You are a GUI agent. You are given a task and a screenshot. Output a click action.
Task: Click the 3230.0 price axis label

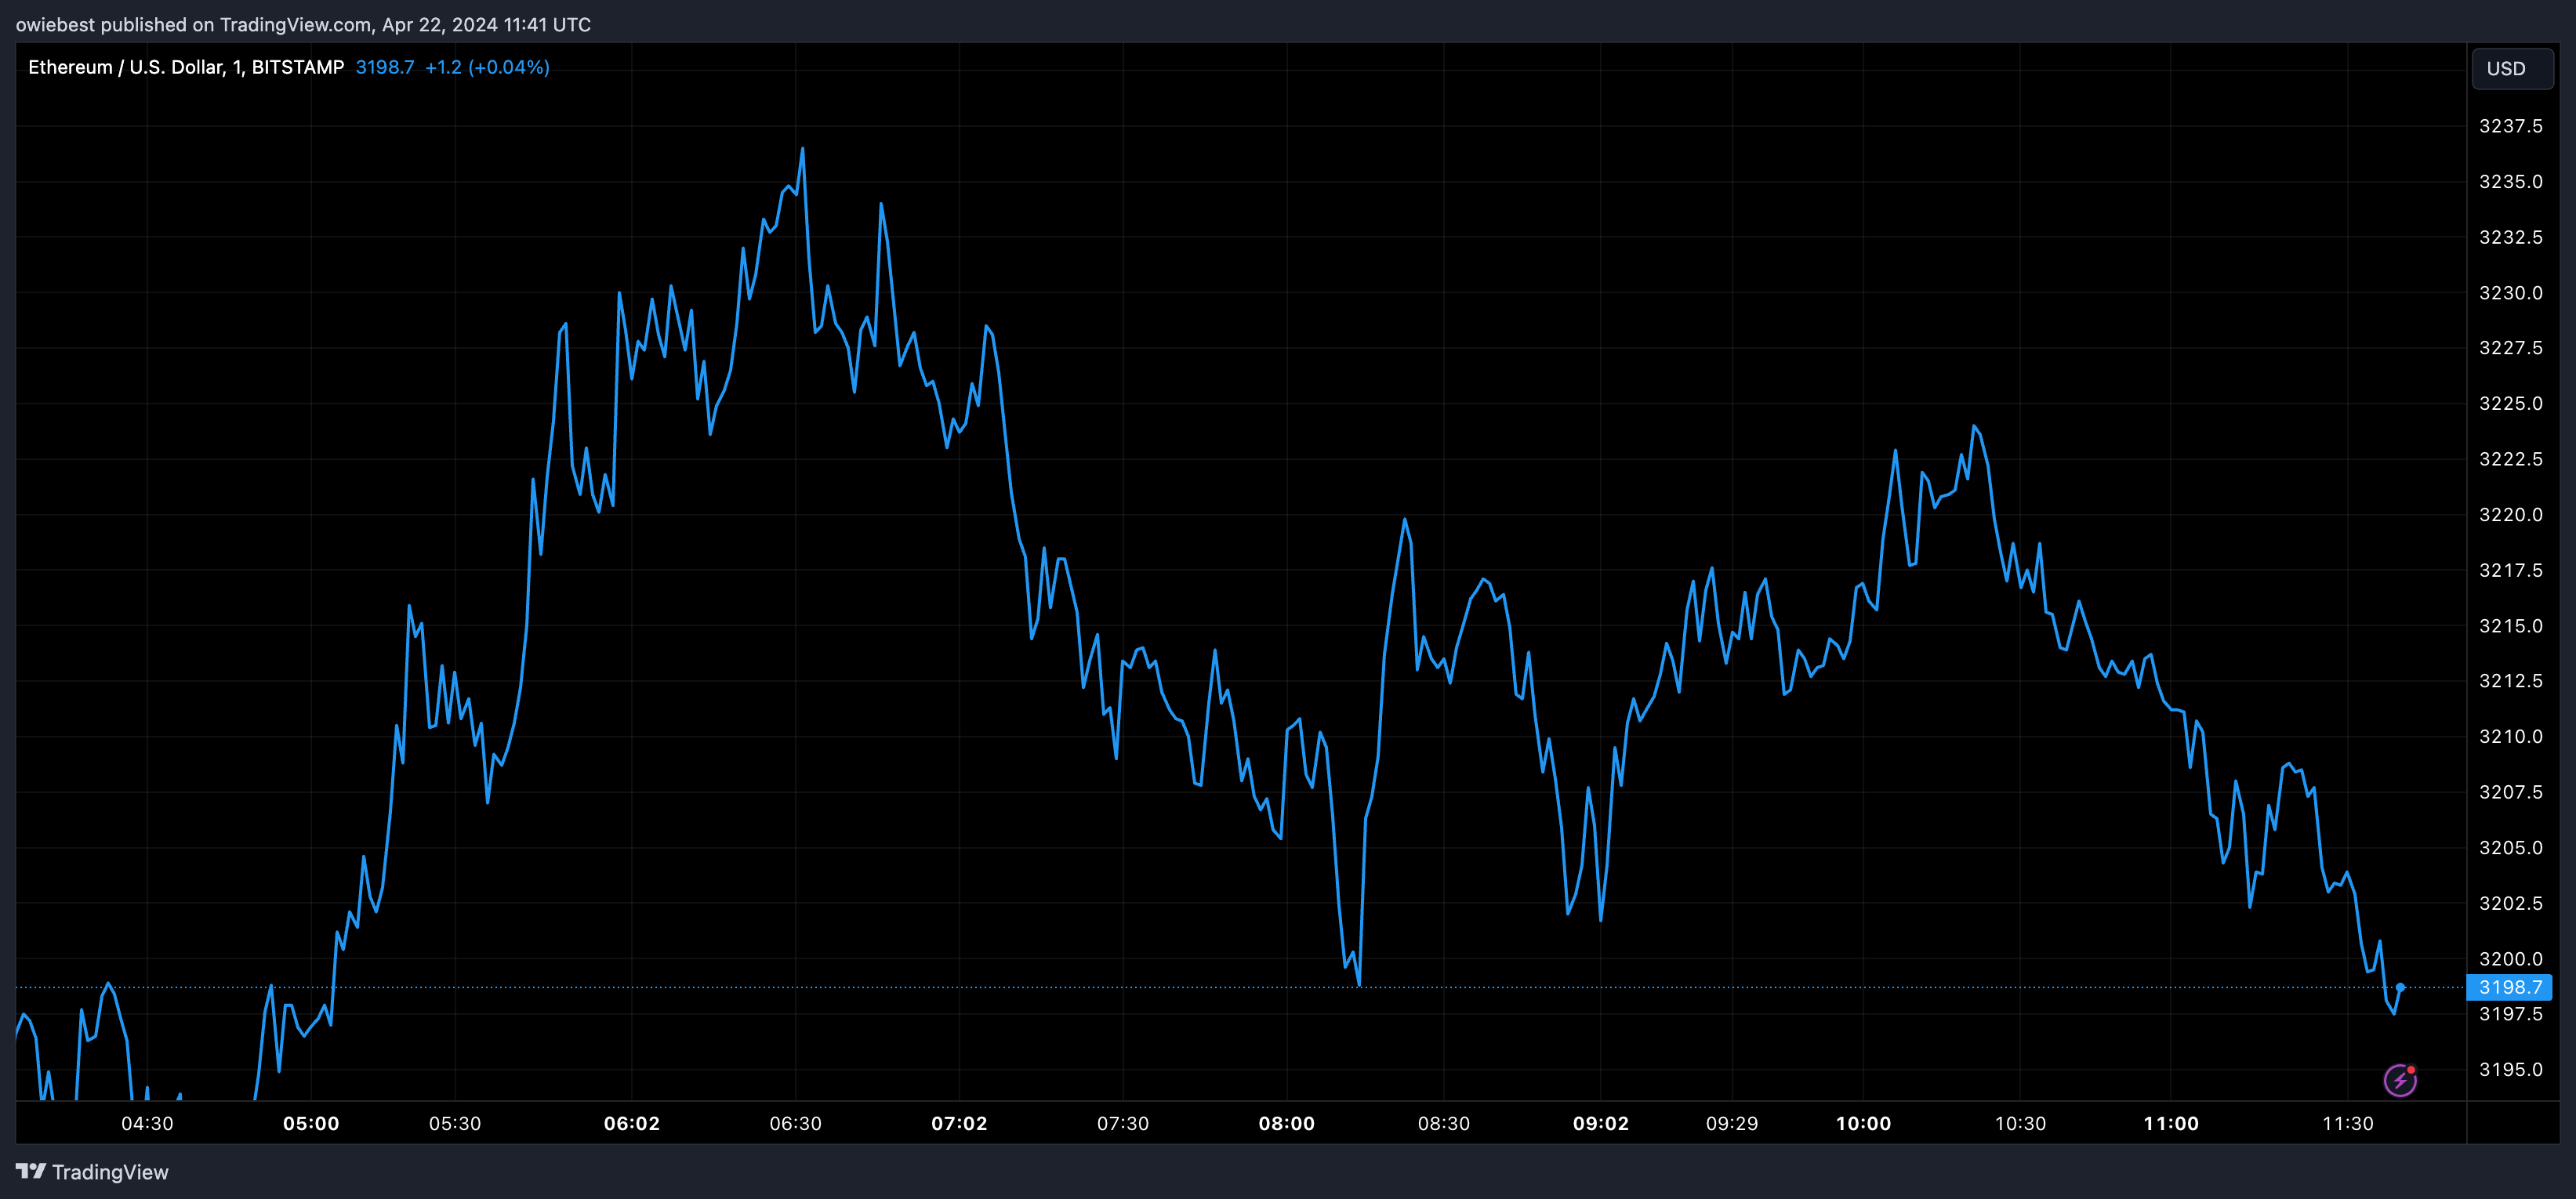(2510, 293)
